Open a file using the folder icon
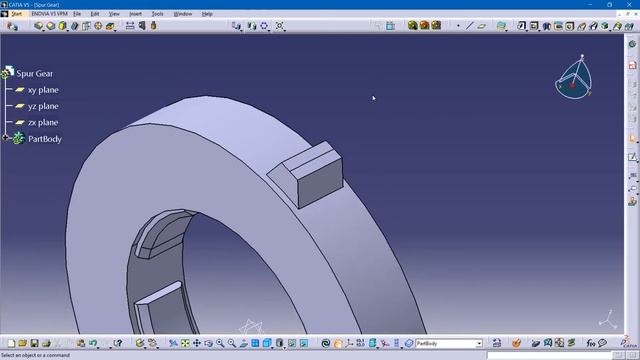The image size is (640, 360). [x=22, y=343]
